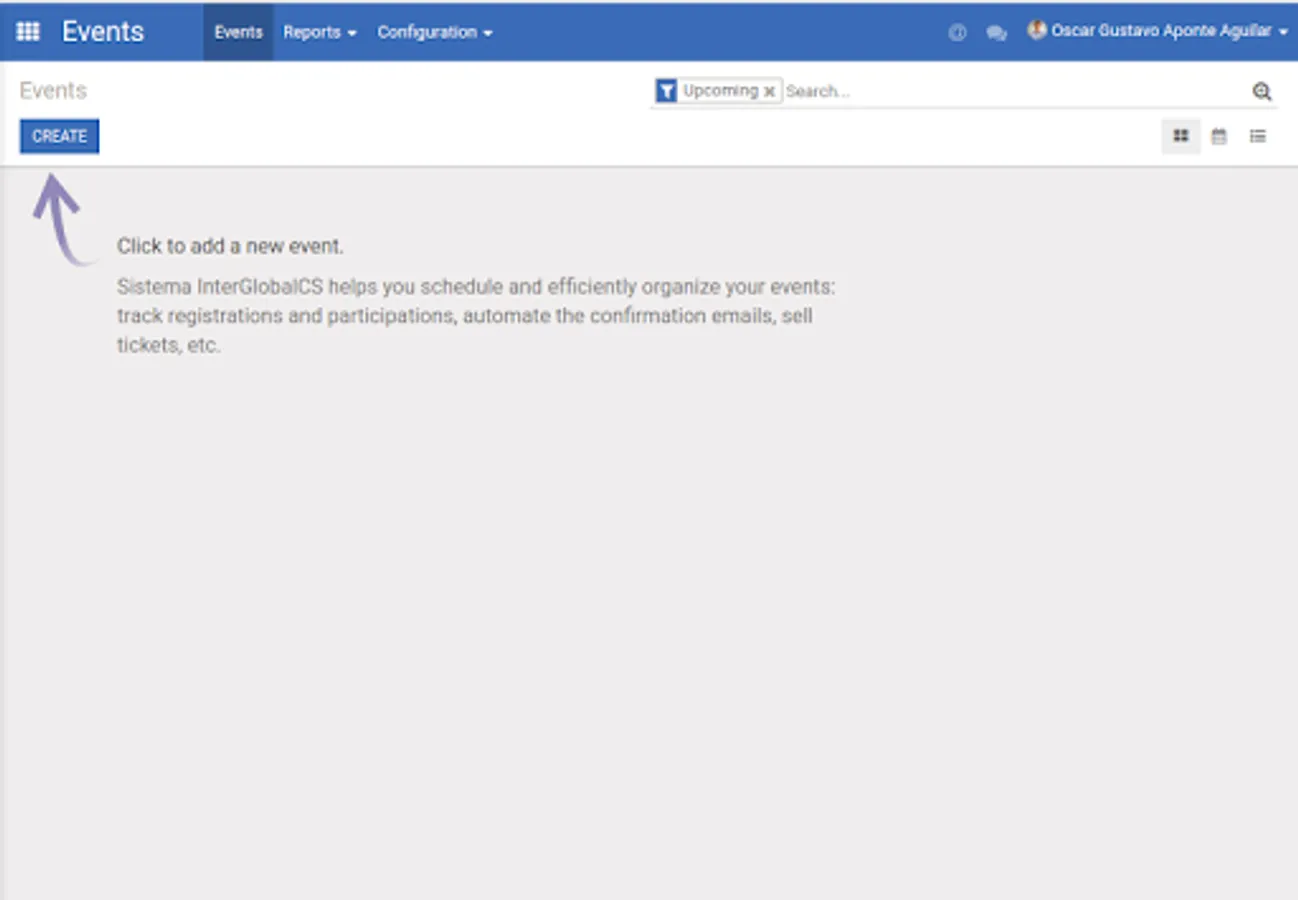Viewport: 1298px width, 900px height.
Task: Expand the Configuration dropdown menu
Action: point(435,32)
